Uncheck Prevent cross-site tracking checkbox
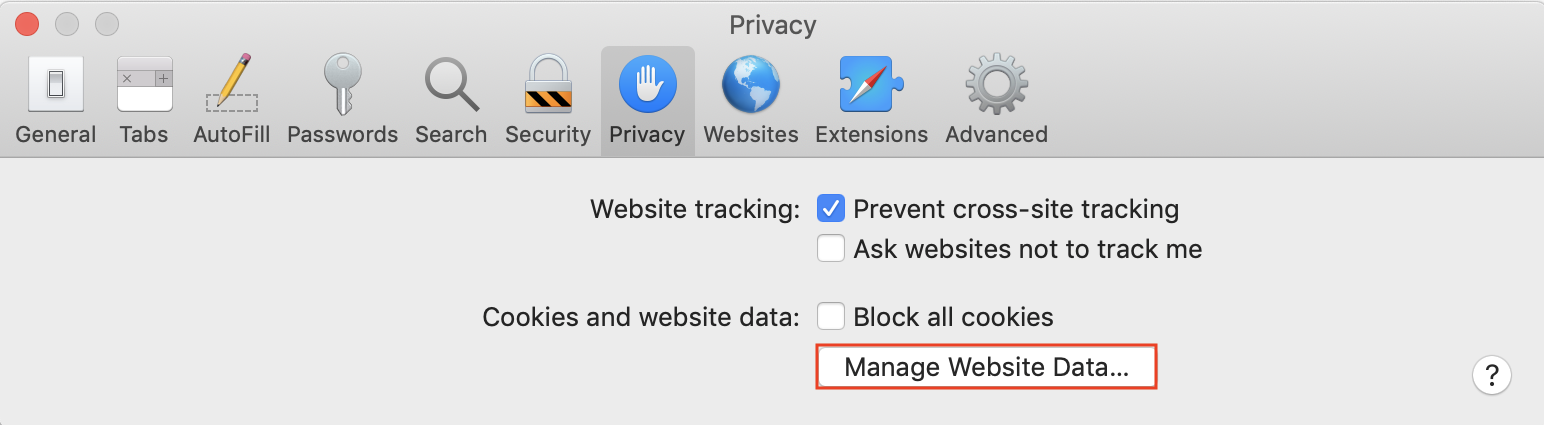1544x425 pixels. pyautogui.click(x=832, y=209)
